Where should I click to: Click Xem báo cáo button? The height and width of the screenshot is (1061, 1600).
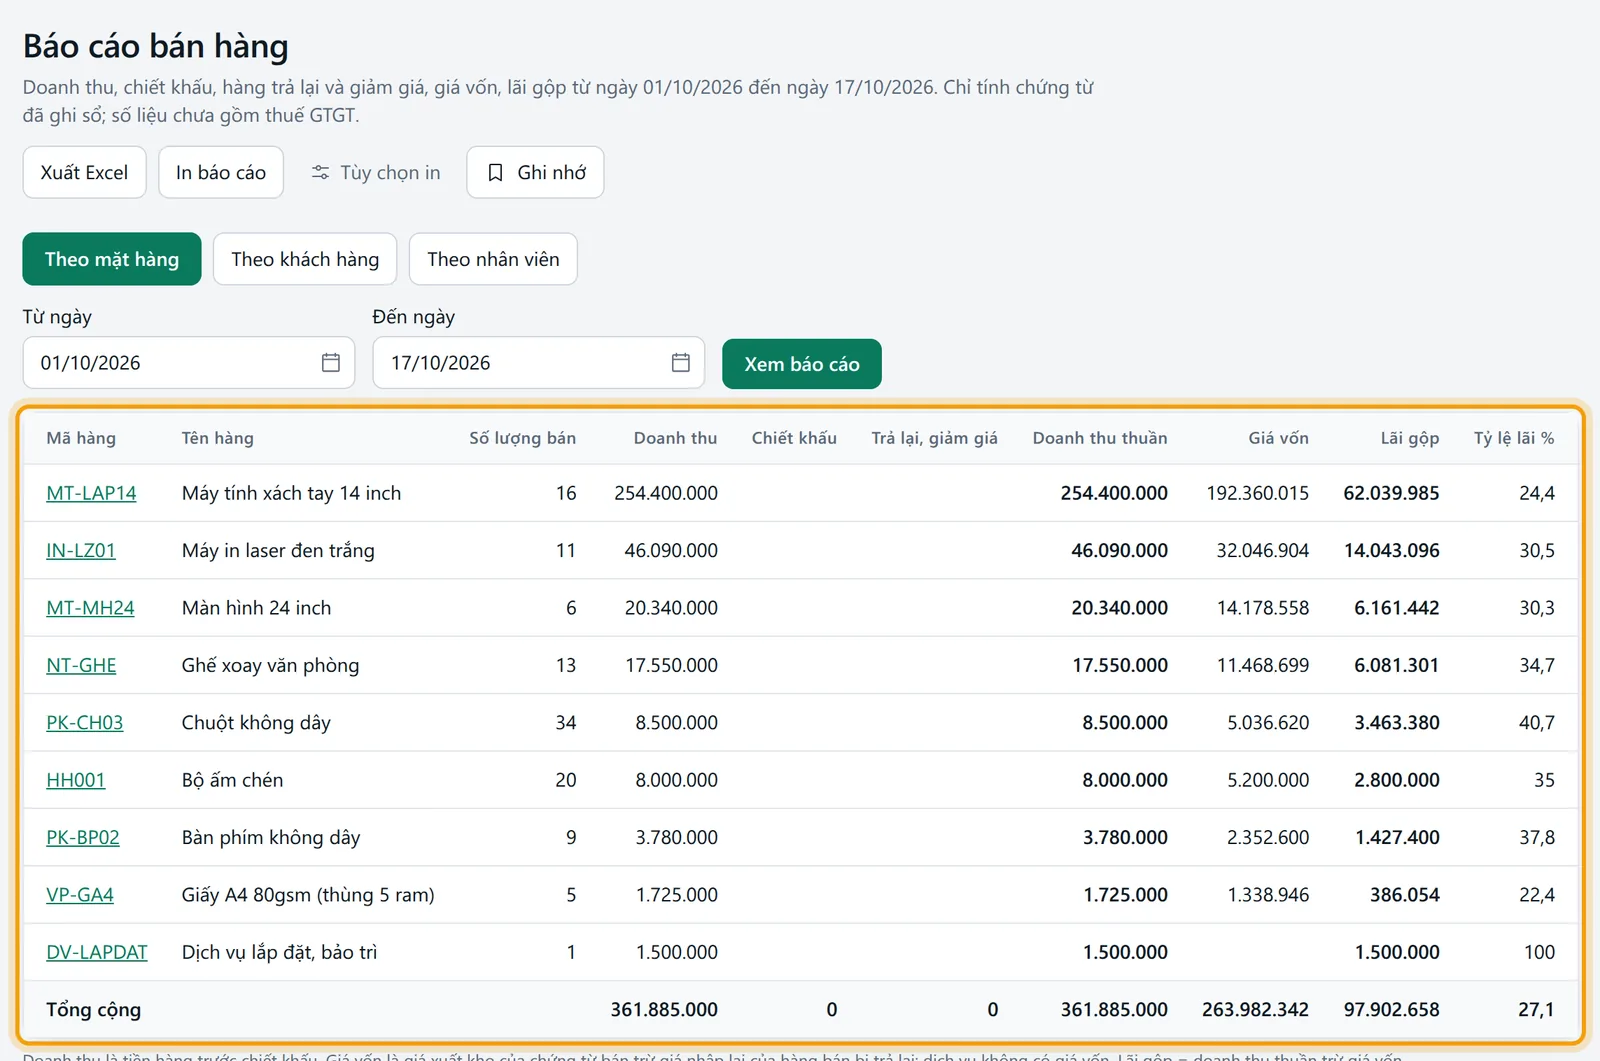[802, 364]
